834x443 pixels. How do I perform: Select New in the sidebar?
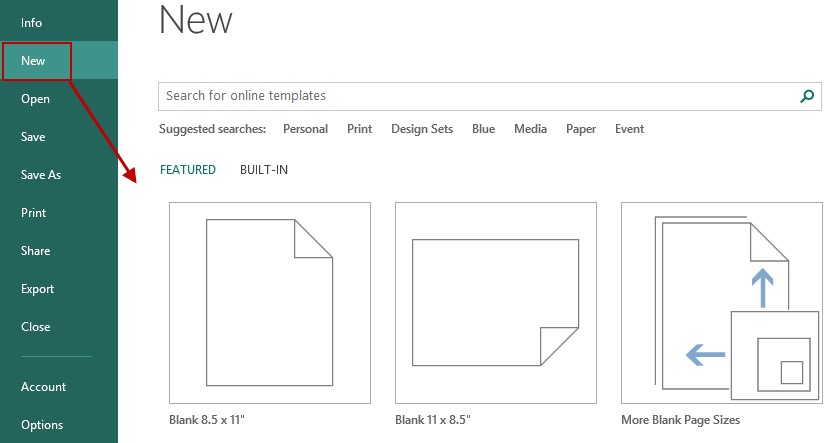[34, 61]
